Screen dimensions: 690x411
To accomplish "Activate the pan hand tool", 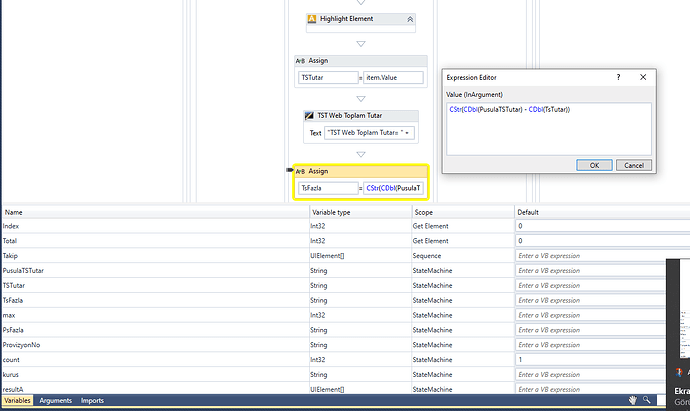I will [x=632, y=400].
